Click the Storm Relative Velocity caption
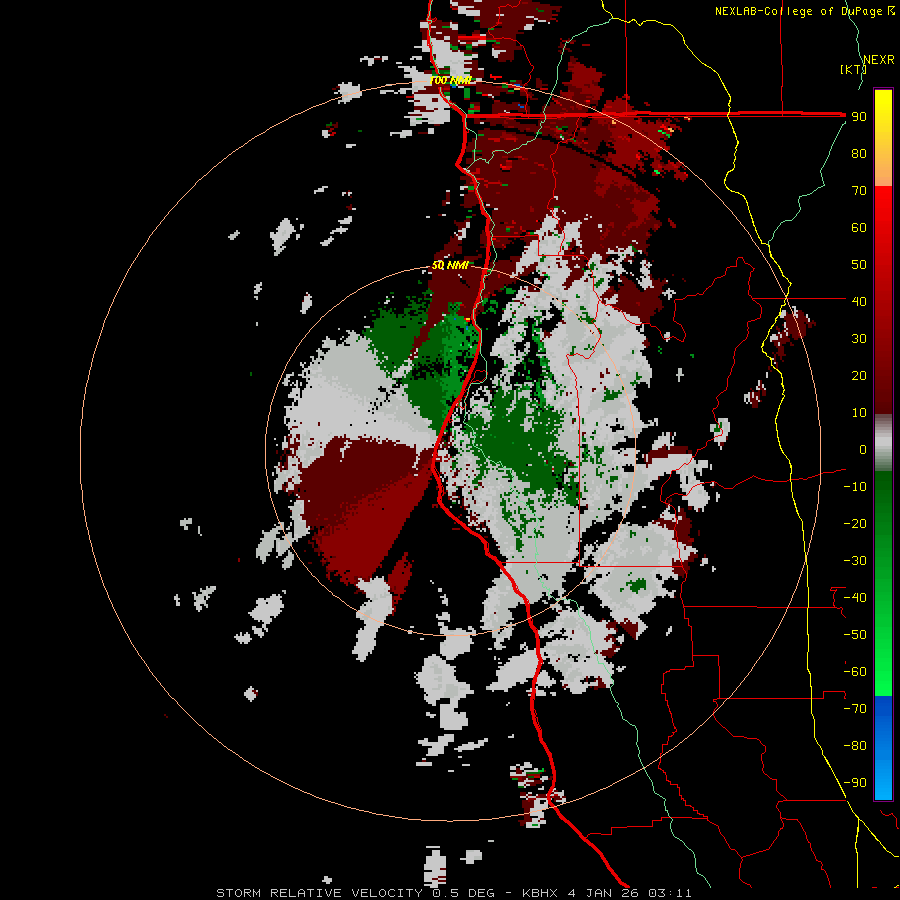The image size is (900, 900). 453,893
